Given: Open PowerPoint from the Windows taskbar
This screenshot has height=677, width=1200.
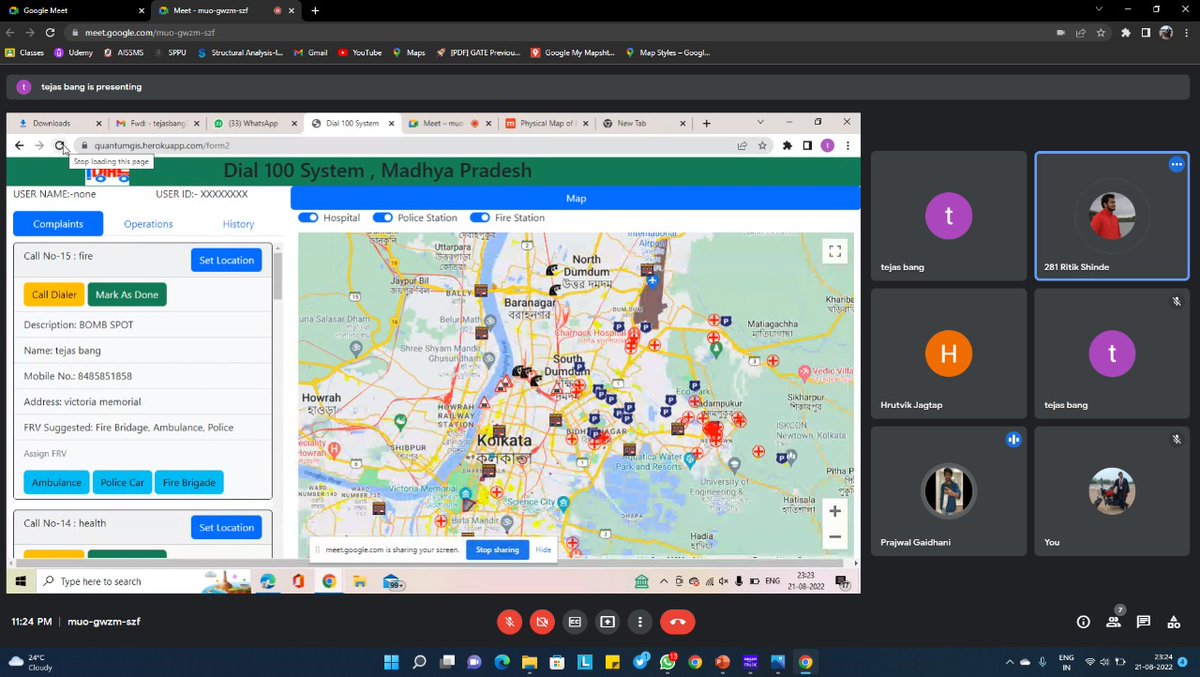Looking at the screenshot, I should (722, 661).
